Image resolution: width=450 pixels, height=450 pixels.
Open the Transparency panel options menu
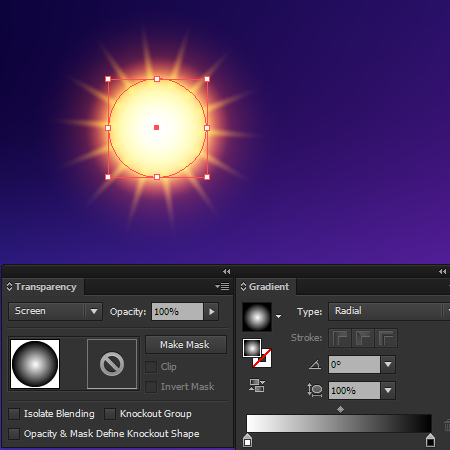pos(222,286)
